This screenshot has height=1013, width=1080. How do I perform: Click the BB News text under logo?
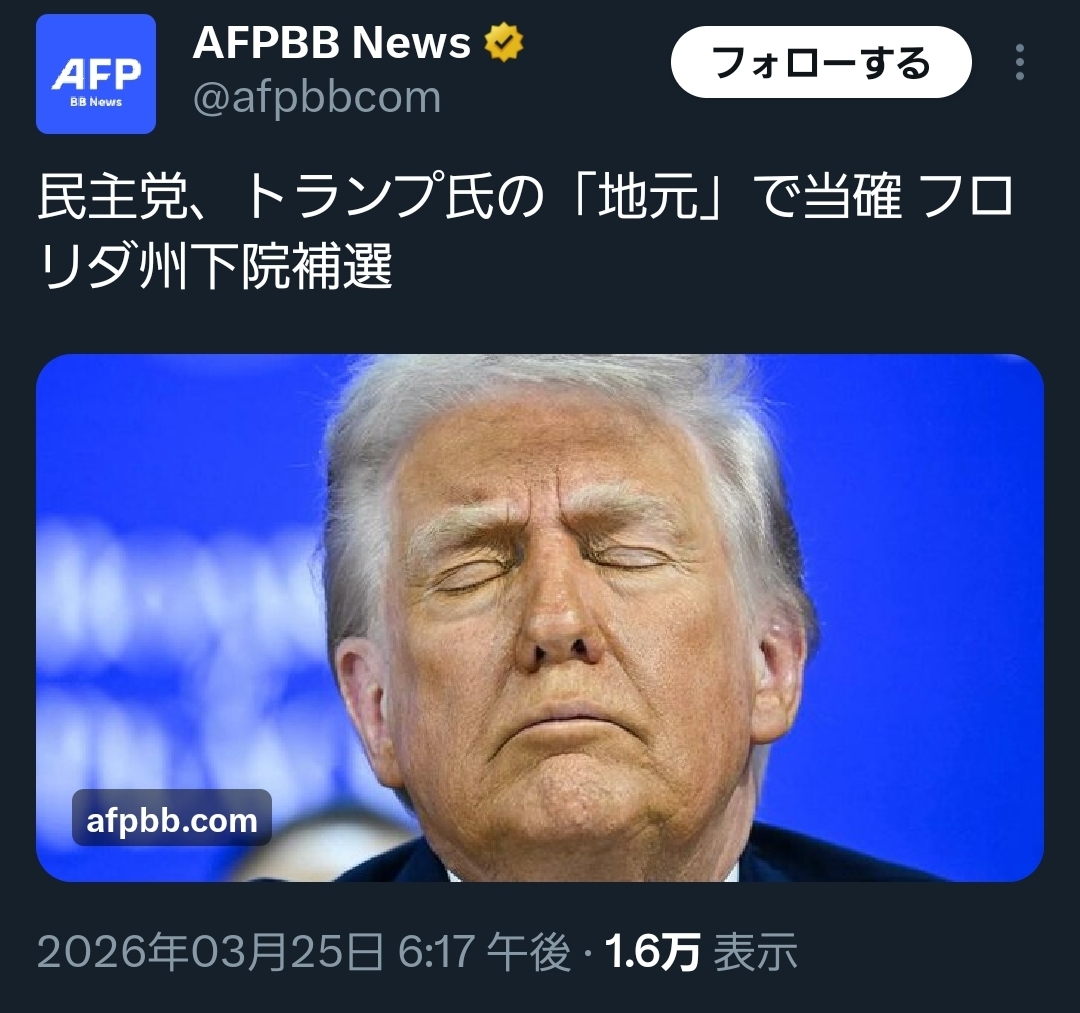click(96, 102)
